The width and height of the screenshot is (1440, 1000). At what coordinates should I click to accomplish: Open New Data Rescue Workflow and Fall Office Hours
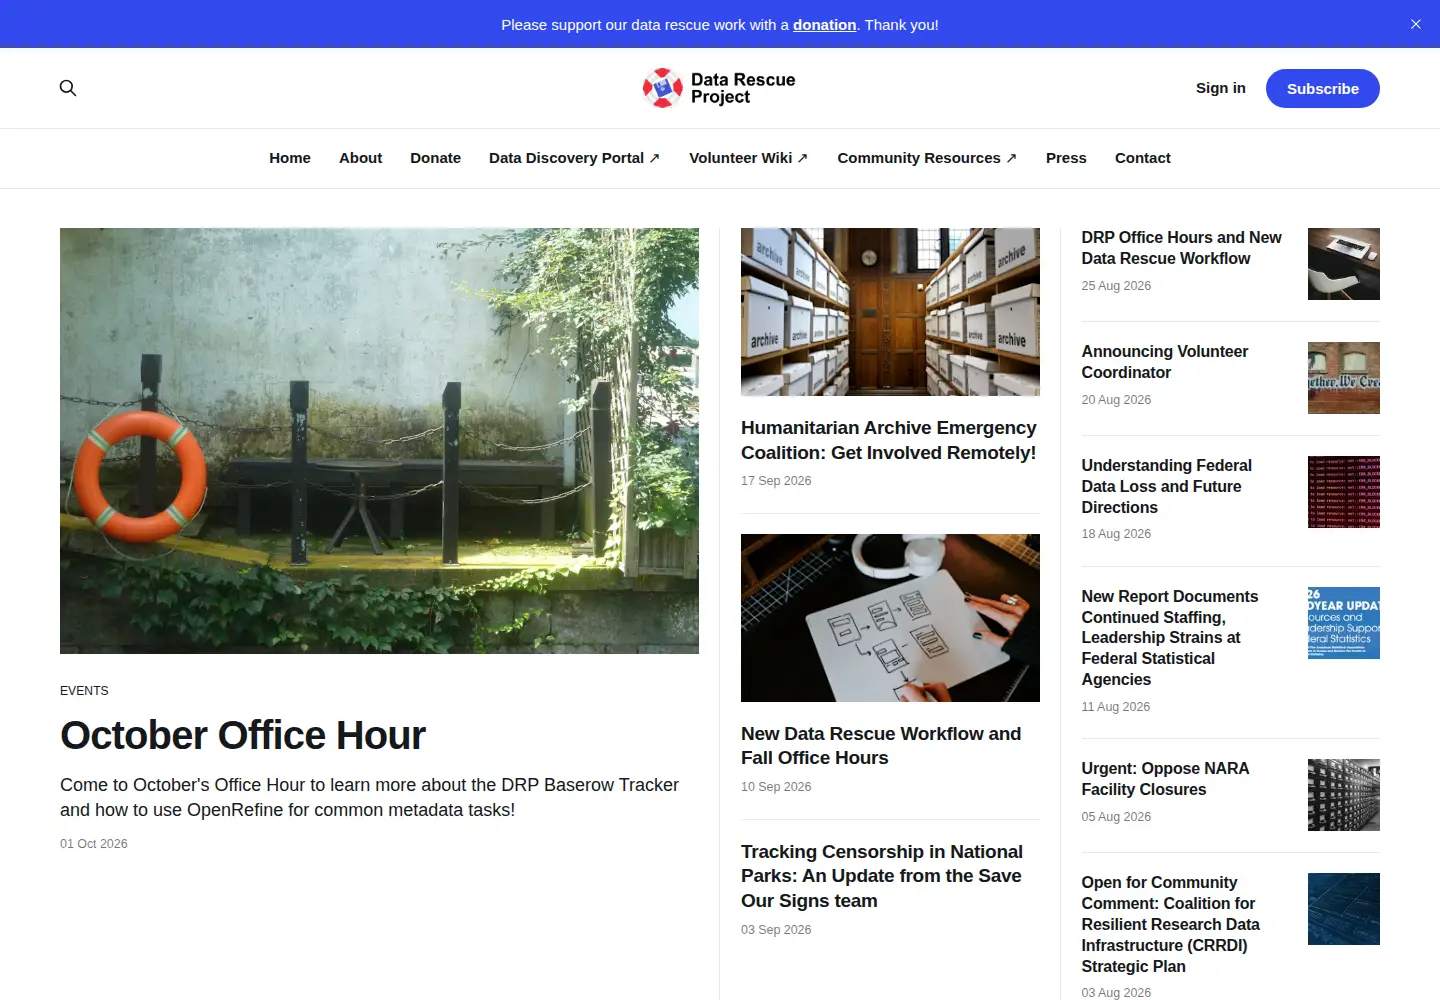click(881, 746)
